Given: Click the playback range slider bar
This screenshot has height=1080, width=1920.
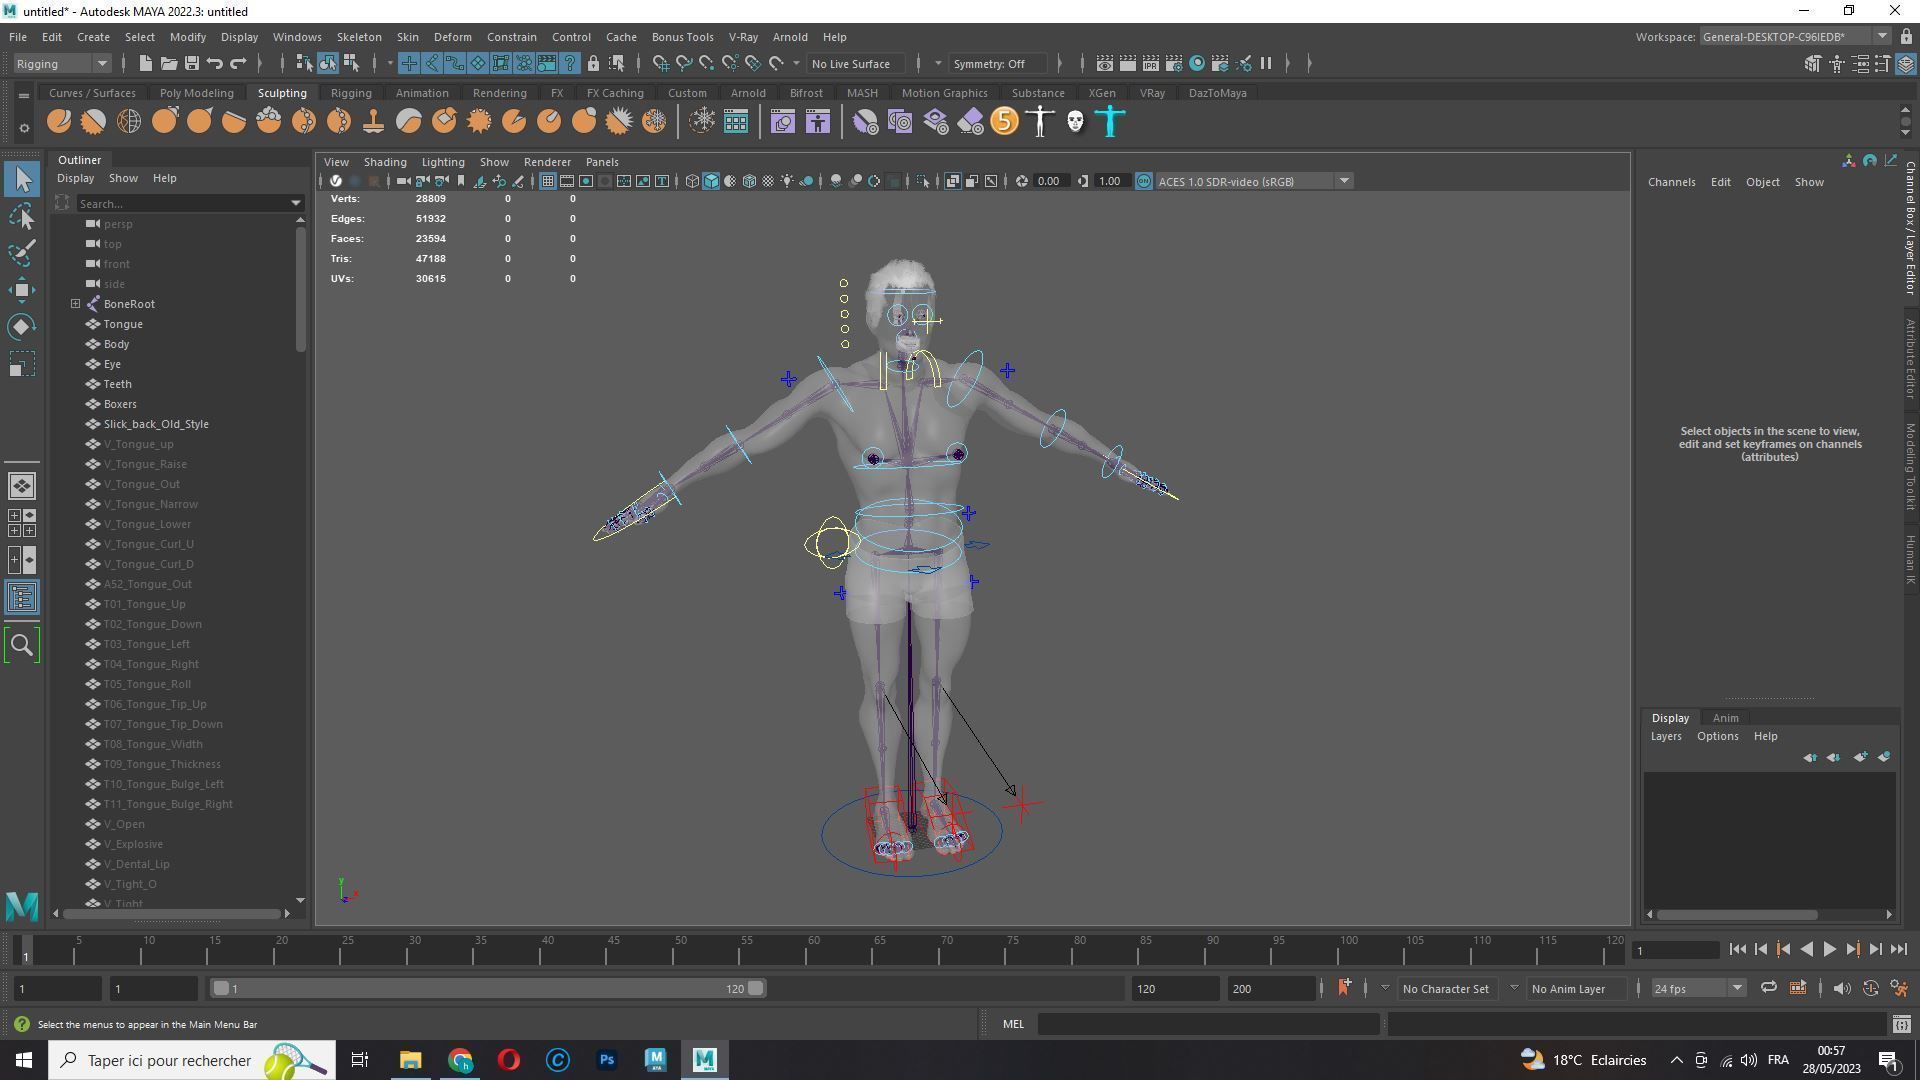Looking at the screenshot, I should [488, 988].
